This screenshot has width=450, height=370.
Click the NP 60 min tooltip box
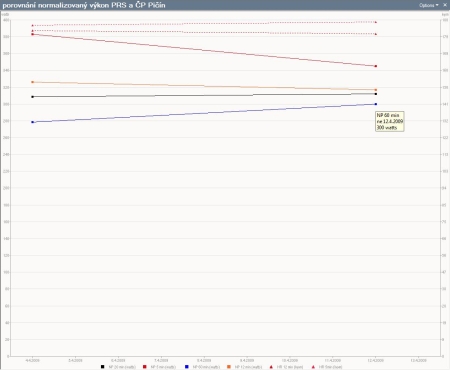[x=390, y=121]
